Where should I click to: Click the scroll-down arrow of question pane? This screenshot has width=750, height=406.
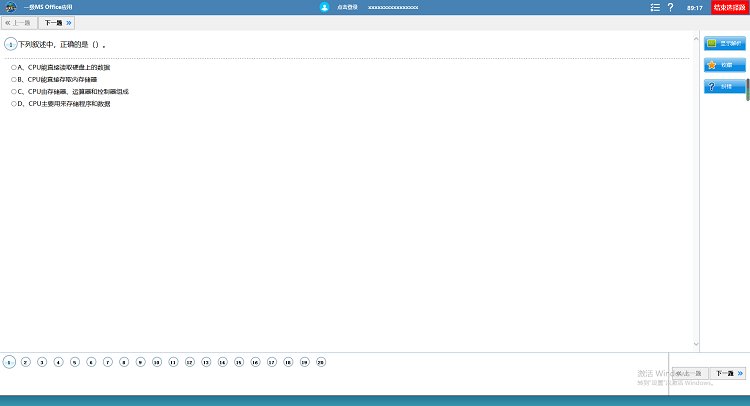(696, 344)
